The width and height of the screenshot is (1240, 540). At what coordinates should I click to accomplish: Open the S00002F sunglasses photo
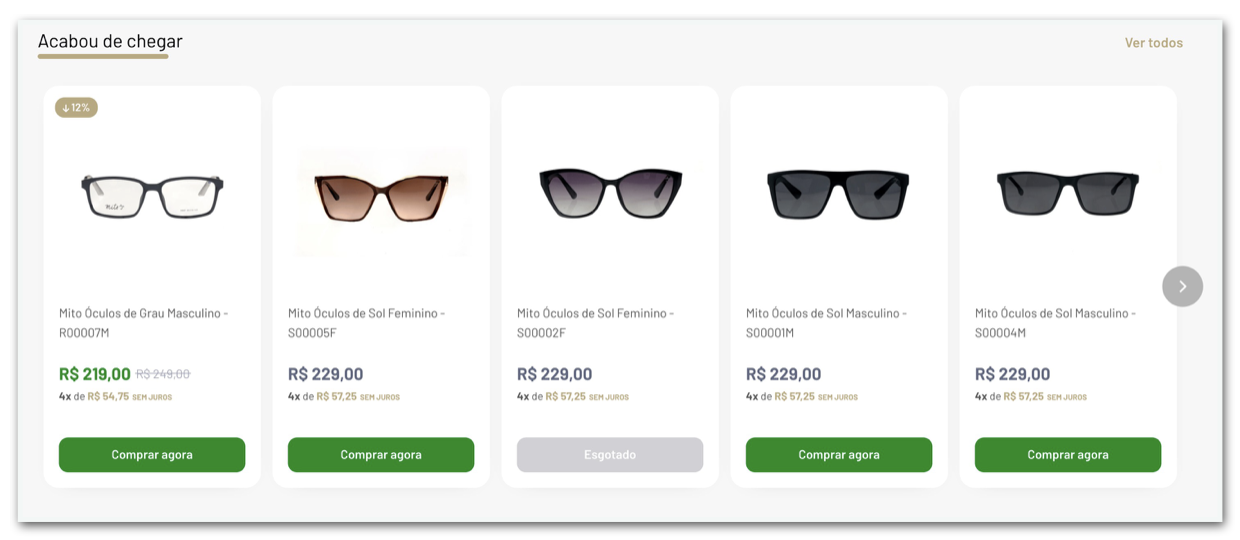click(x=610, y=193)
